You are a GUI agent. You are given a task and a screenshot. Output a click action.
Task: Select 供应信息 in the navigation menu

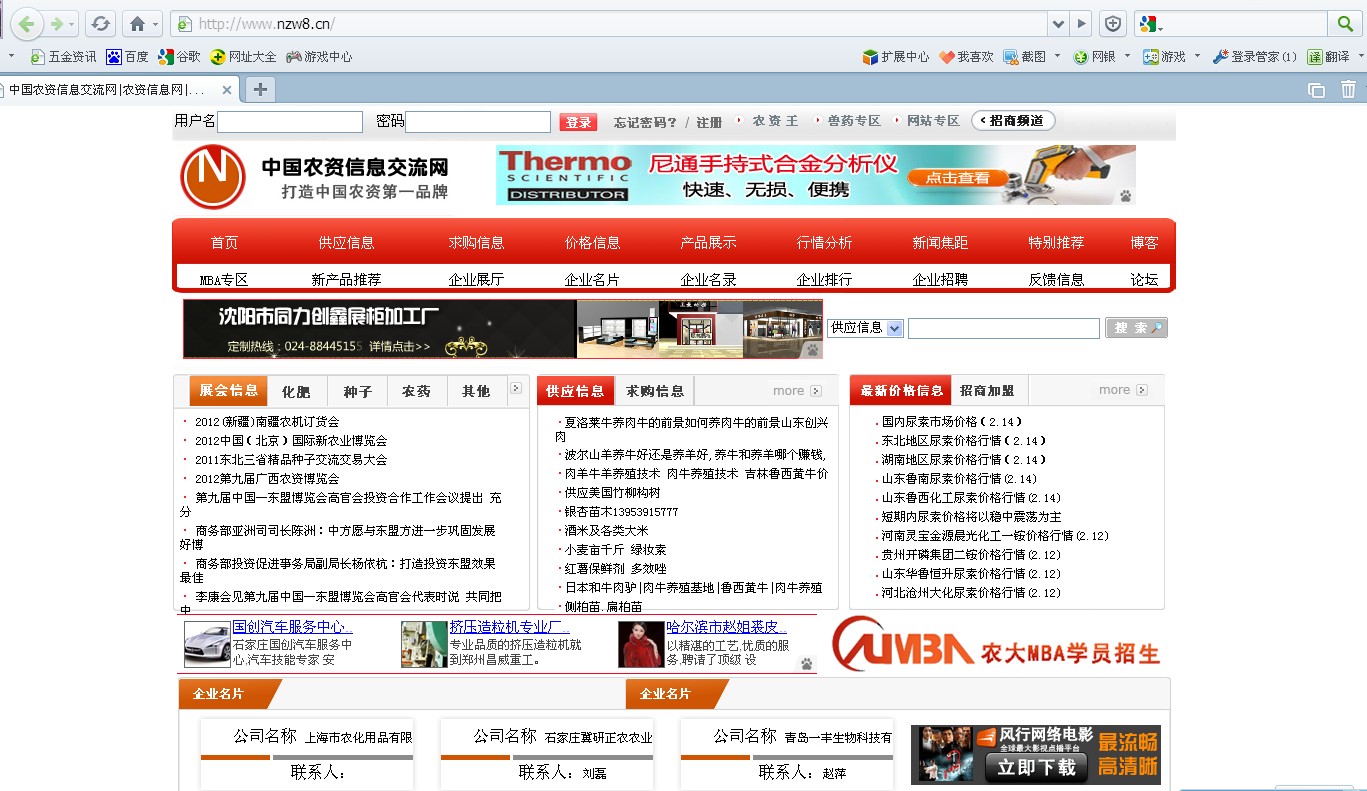pos(346,242)
